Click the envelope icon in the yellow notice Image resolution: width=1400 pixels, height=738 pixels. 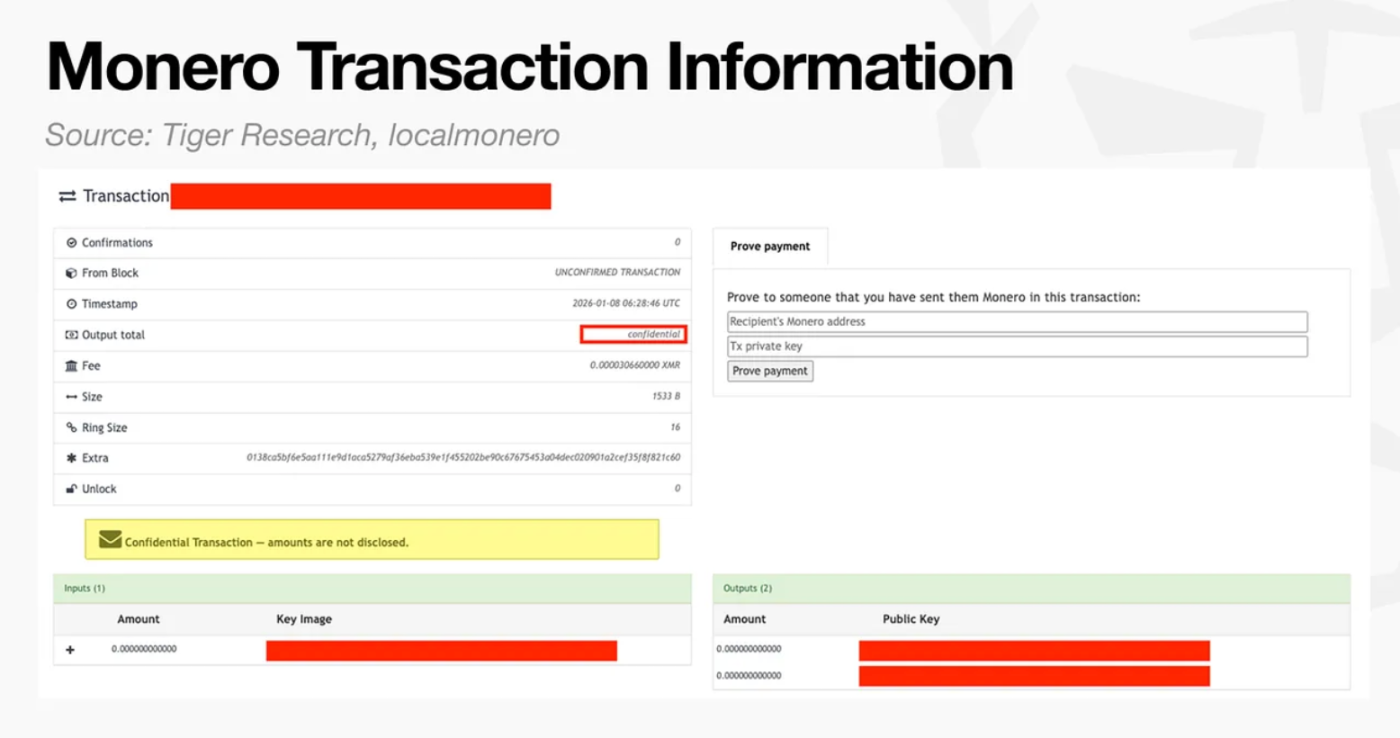pos(110,540)
